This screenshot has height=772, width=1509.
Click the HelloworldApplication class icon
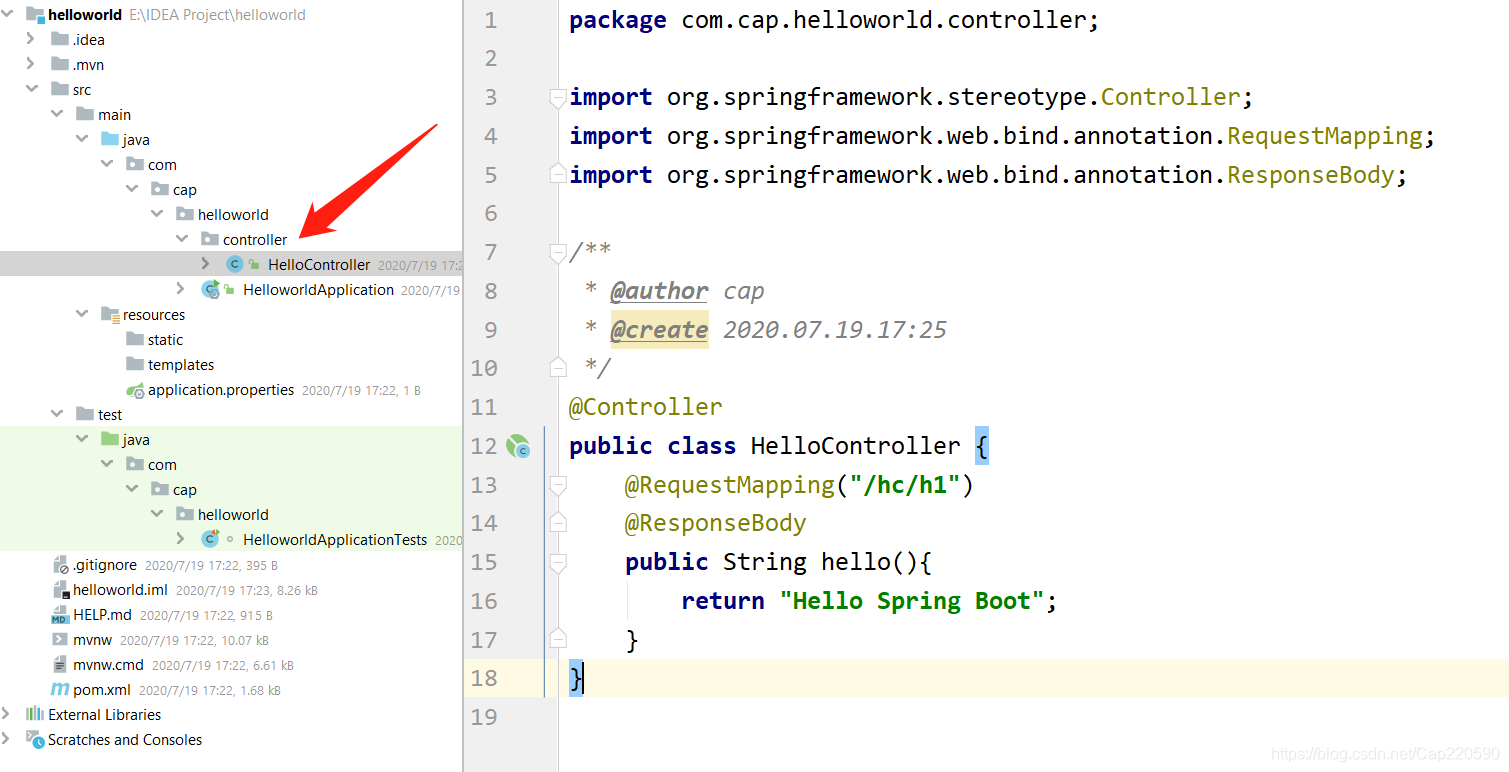click(210, 290)
